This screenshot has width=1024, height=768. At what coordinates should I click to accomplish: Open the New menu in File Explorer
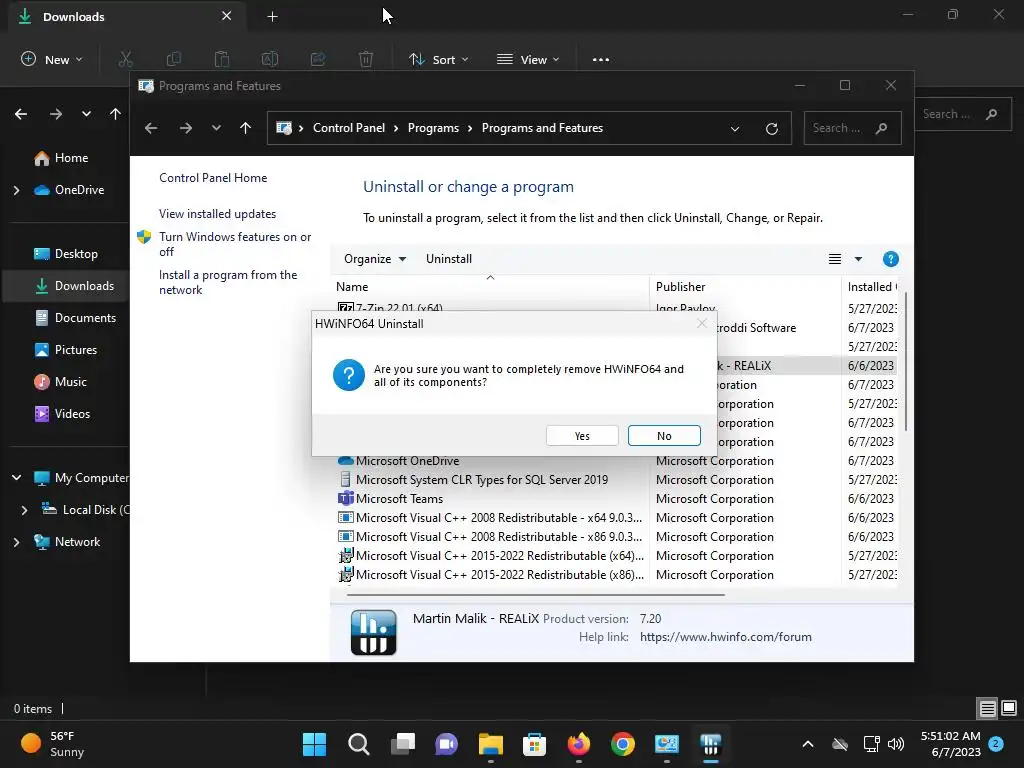pyautogui.click(x=52, y=59)
